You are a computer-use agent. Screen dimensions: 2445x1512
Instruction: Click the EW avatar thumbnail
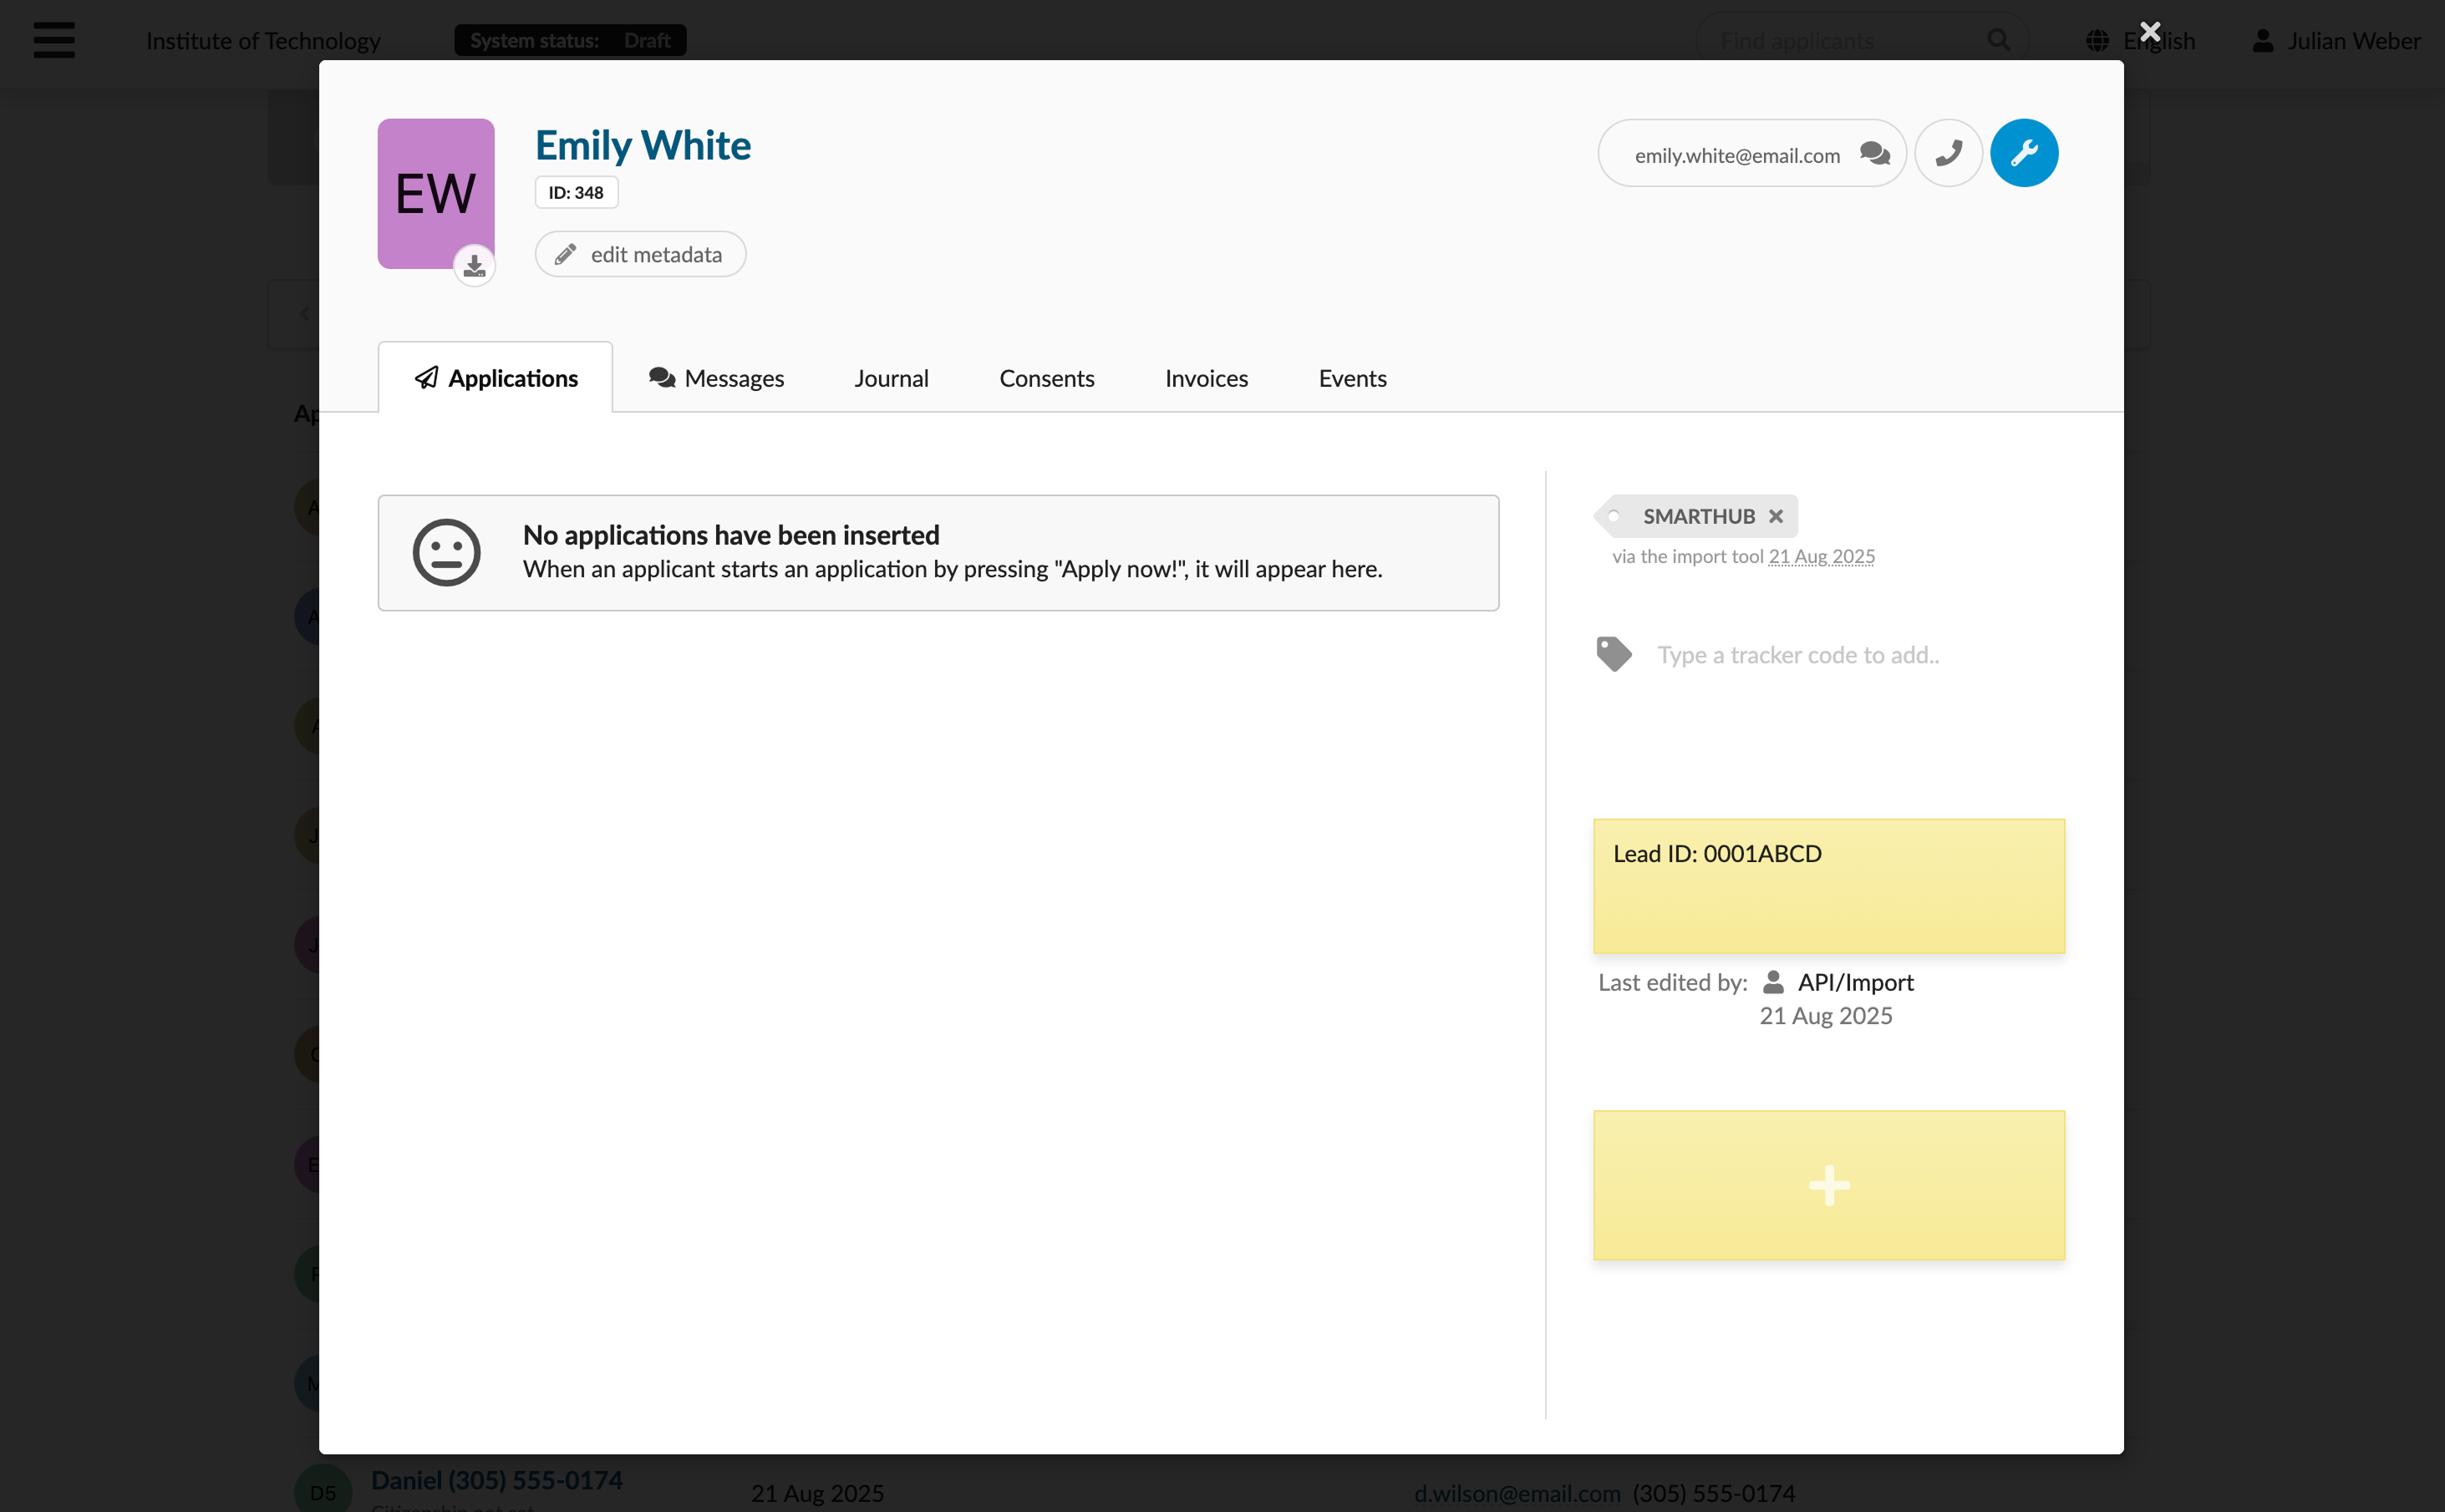pos(436,194)
